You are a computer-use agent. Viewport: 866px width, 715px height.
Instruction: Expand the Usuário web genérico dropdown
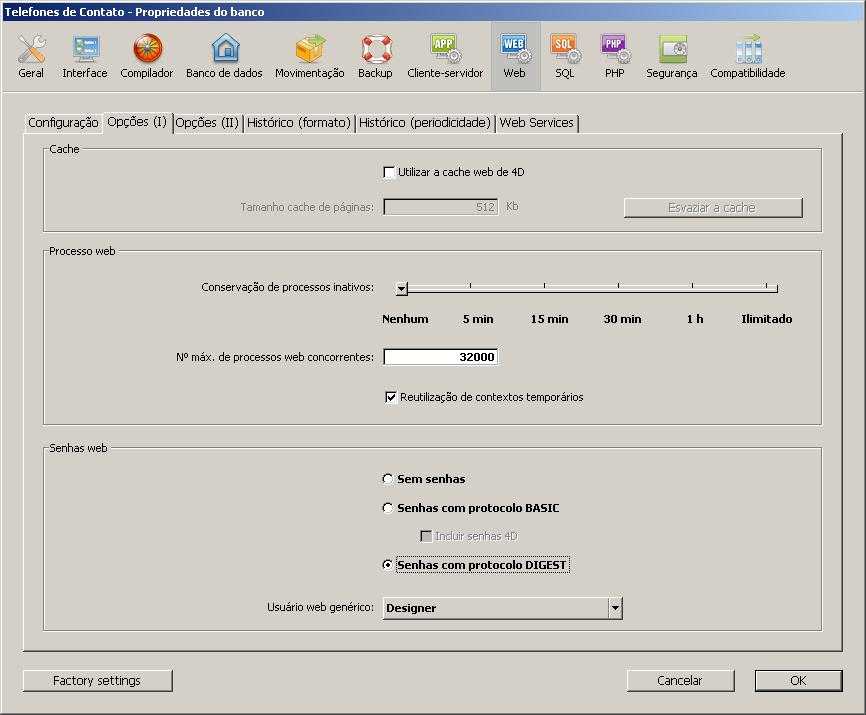coord(615,608)
